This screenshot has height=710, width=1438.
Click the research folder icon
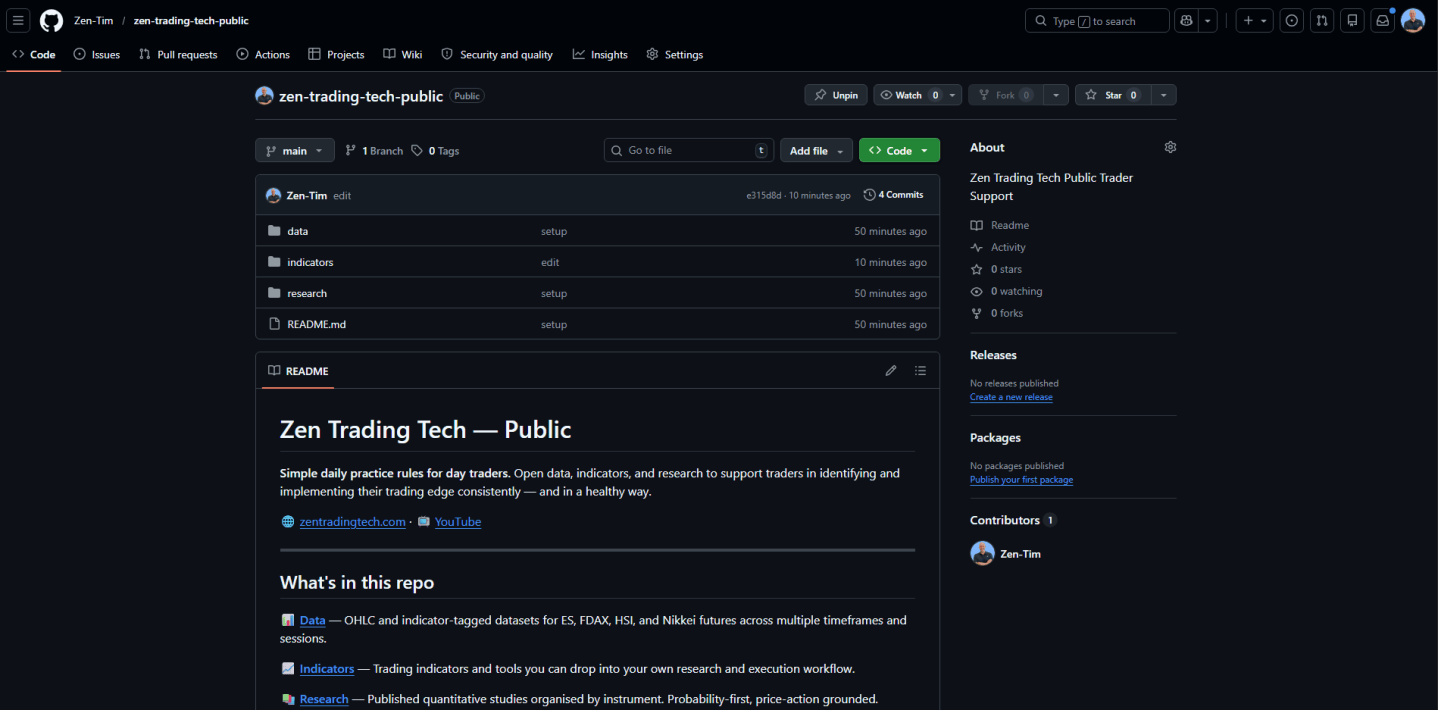pos(274,293)
